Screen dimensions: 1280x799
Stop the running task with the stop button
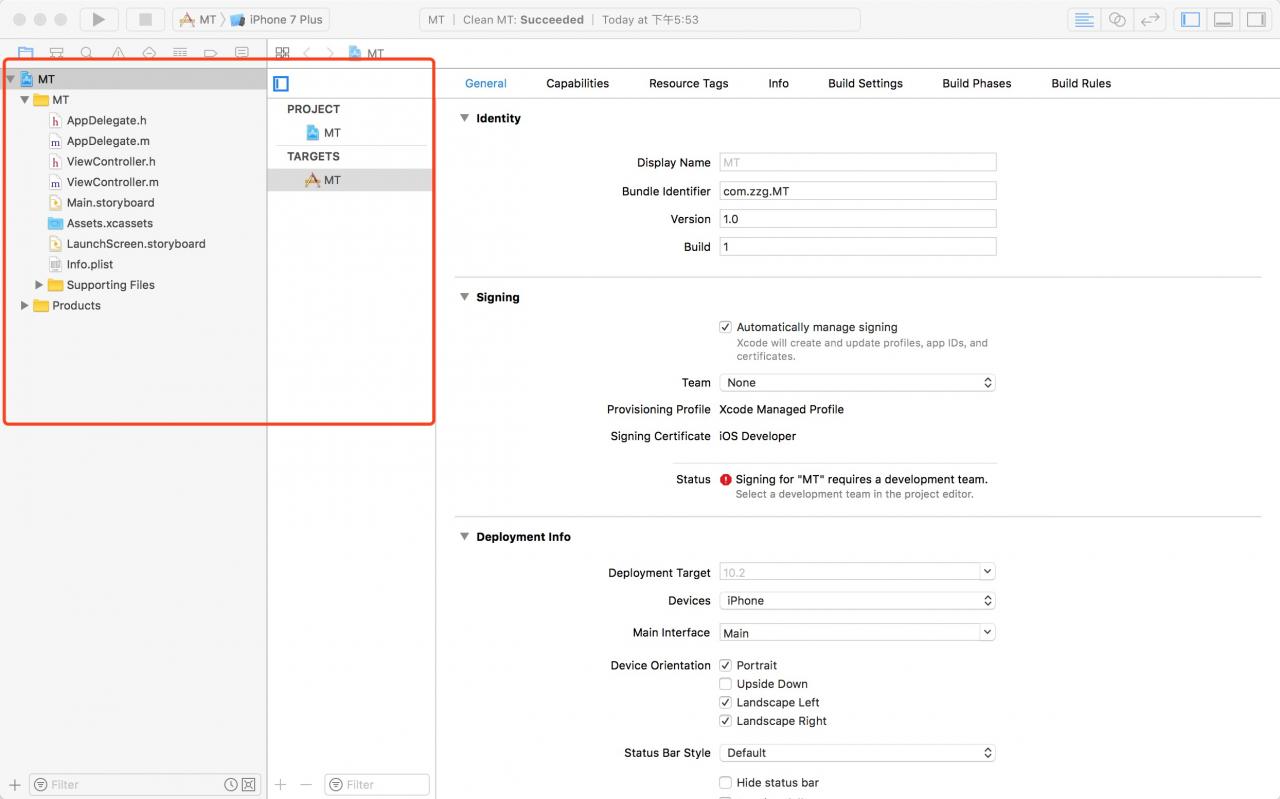pyautogui.click(x=145, y=19)
